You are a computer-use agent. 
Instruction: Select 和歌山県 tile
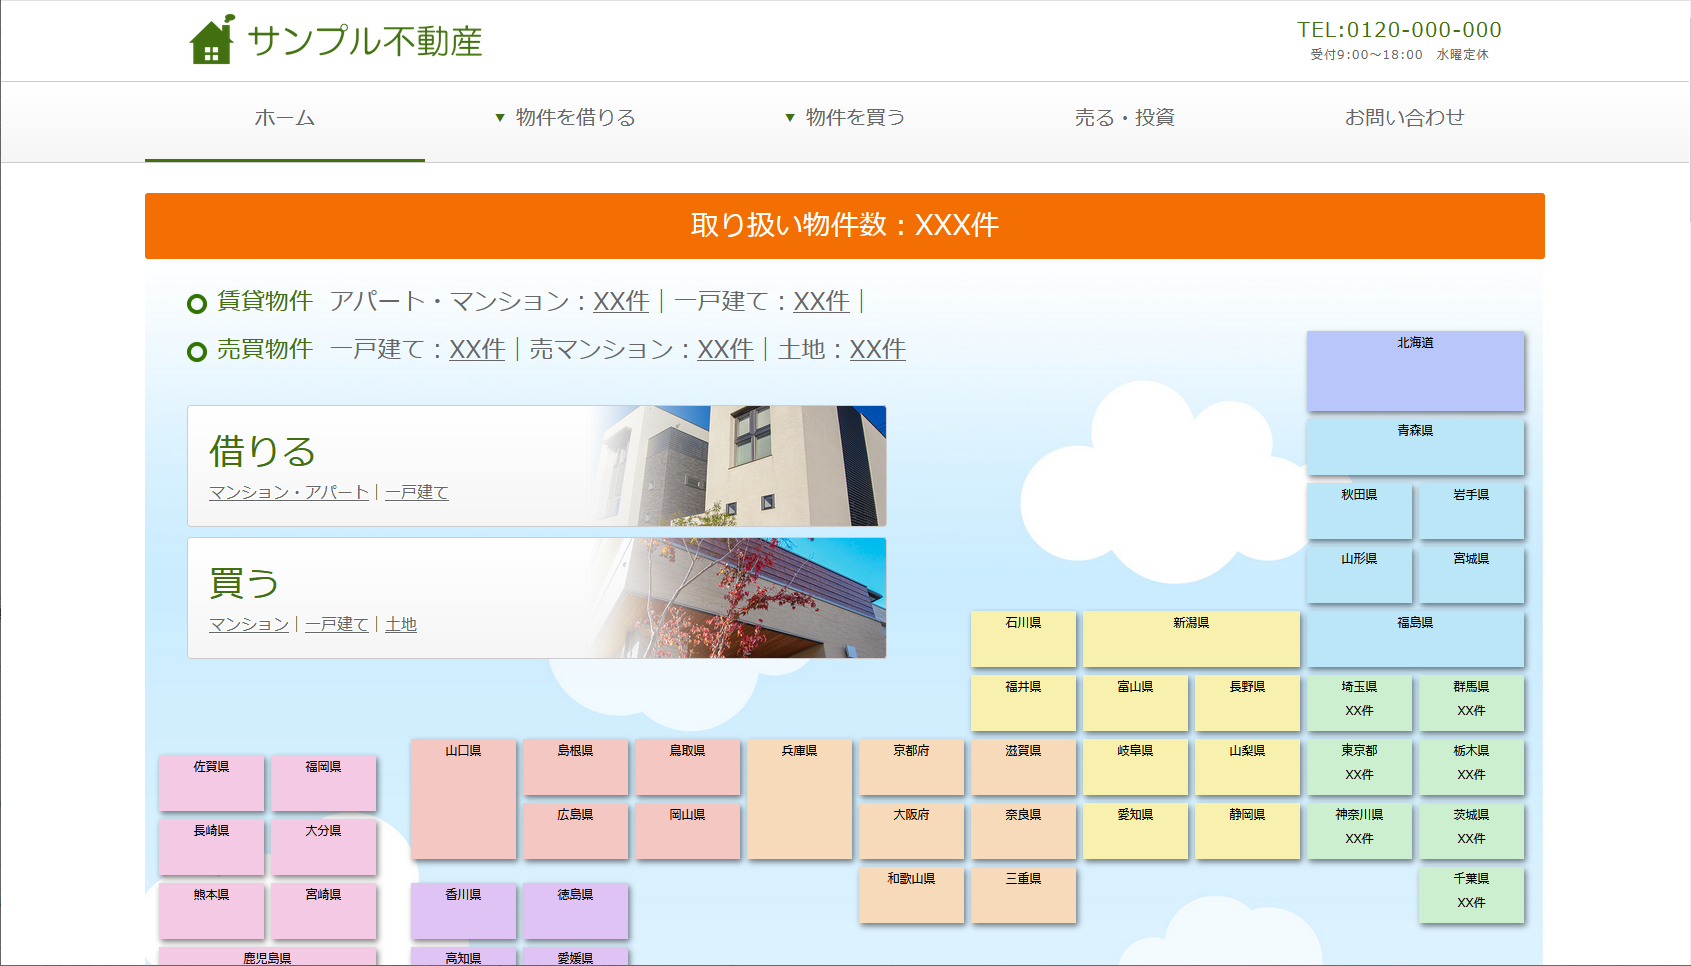pos(911,895)
